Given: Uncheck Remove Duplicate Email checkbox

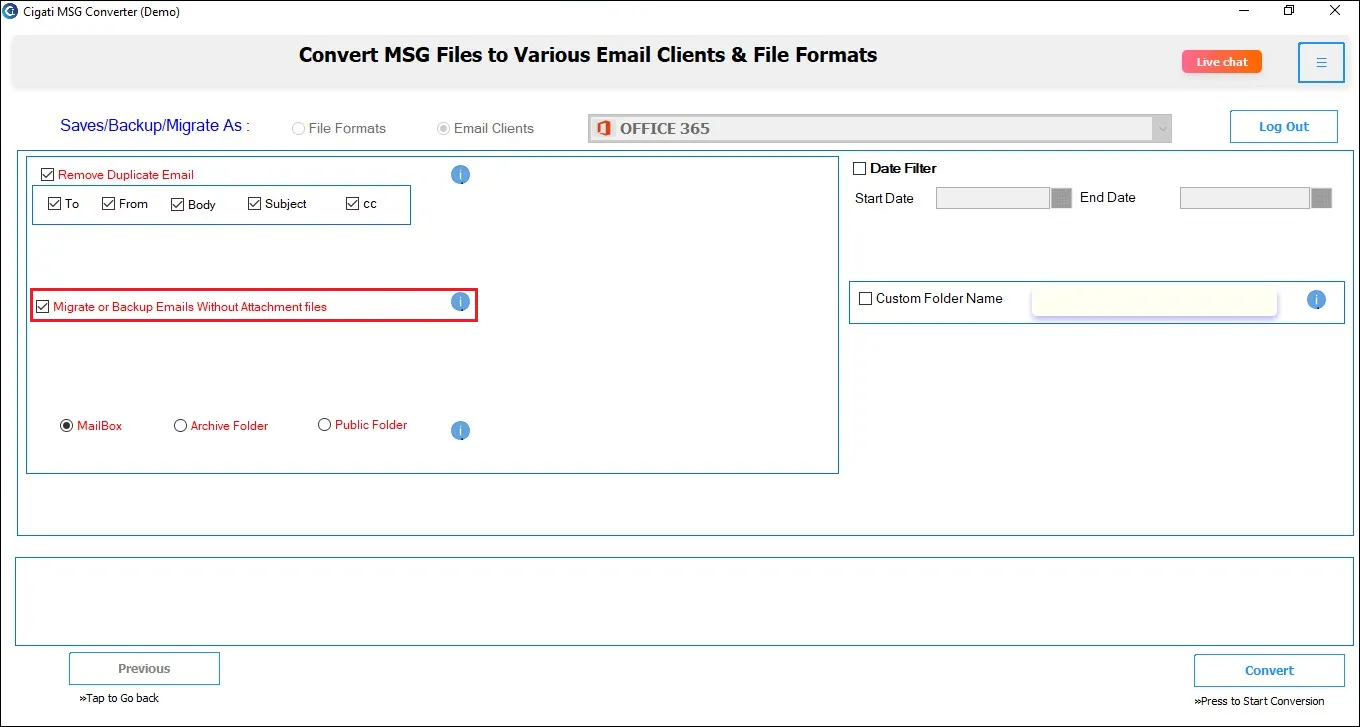Looking at the screenshot, I should (47, 175).
